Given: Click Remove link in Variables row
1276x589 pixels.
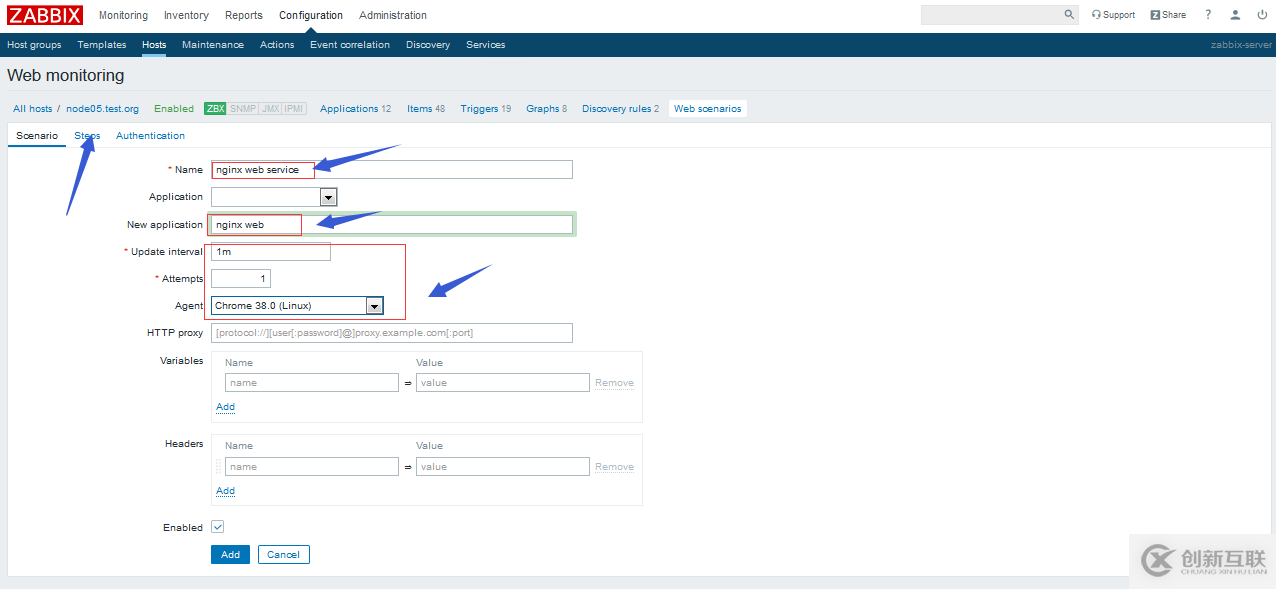Looking at the screenshot, I should pyautogui.click(x=614, y=383).
